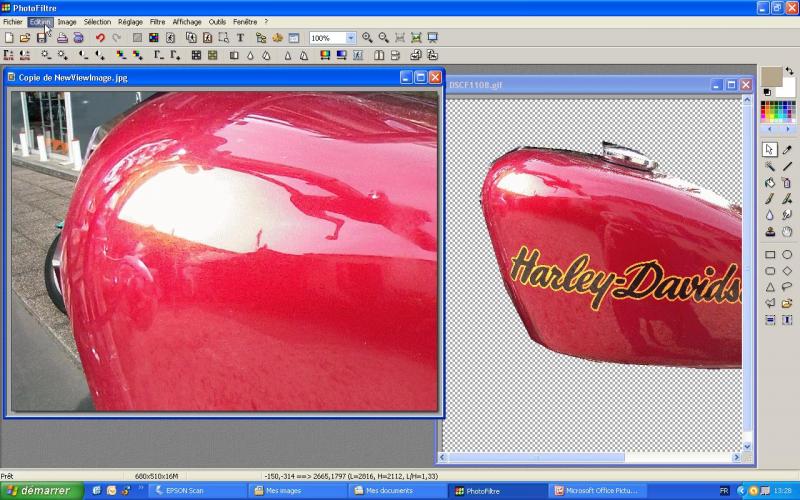The height and width of the screenshot is (500, 800).
Task: Click the Zoom out magnifier icon
Action: 383,38
